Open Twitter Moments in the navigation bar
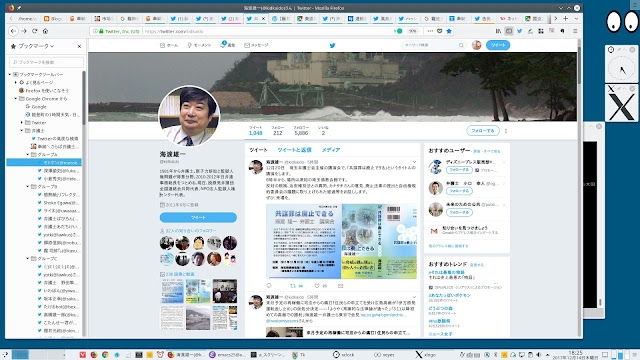 point(199,45)
